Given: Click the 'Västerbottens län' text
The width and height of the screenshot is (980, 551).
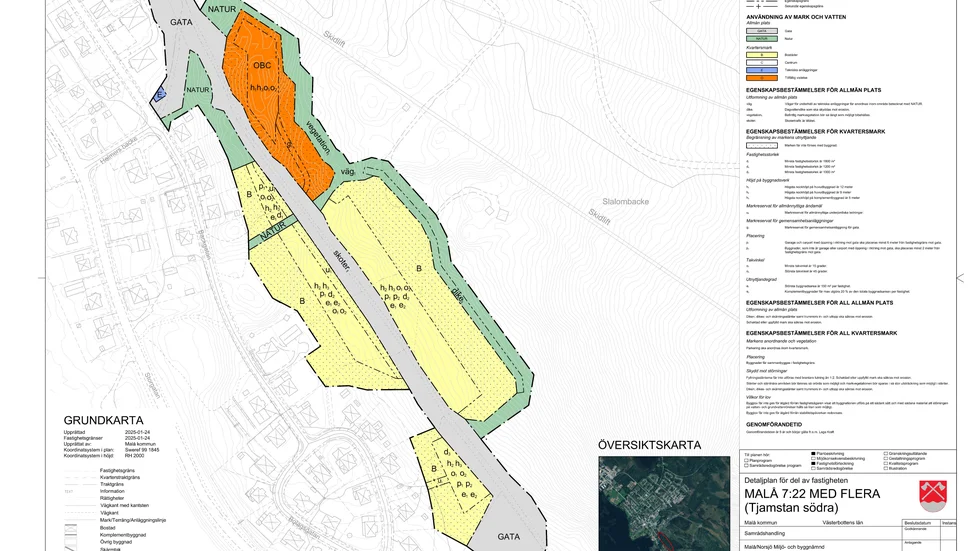Looking at the screenshot, I should (843, 523).
